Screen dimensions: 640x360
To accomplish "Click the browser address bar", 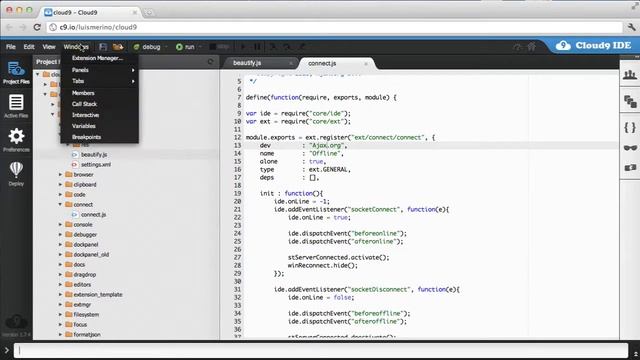I will click(335, 27).
